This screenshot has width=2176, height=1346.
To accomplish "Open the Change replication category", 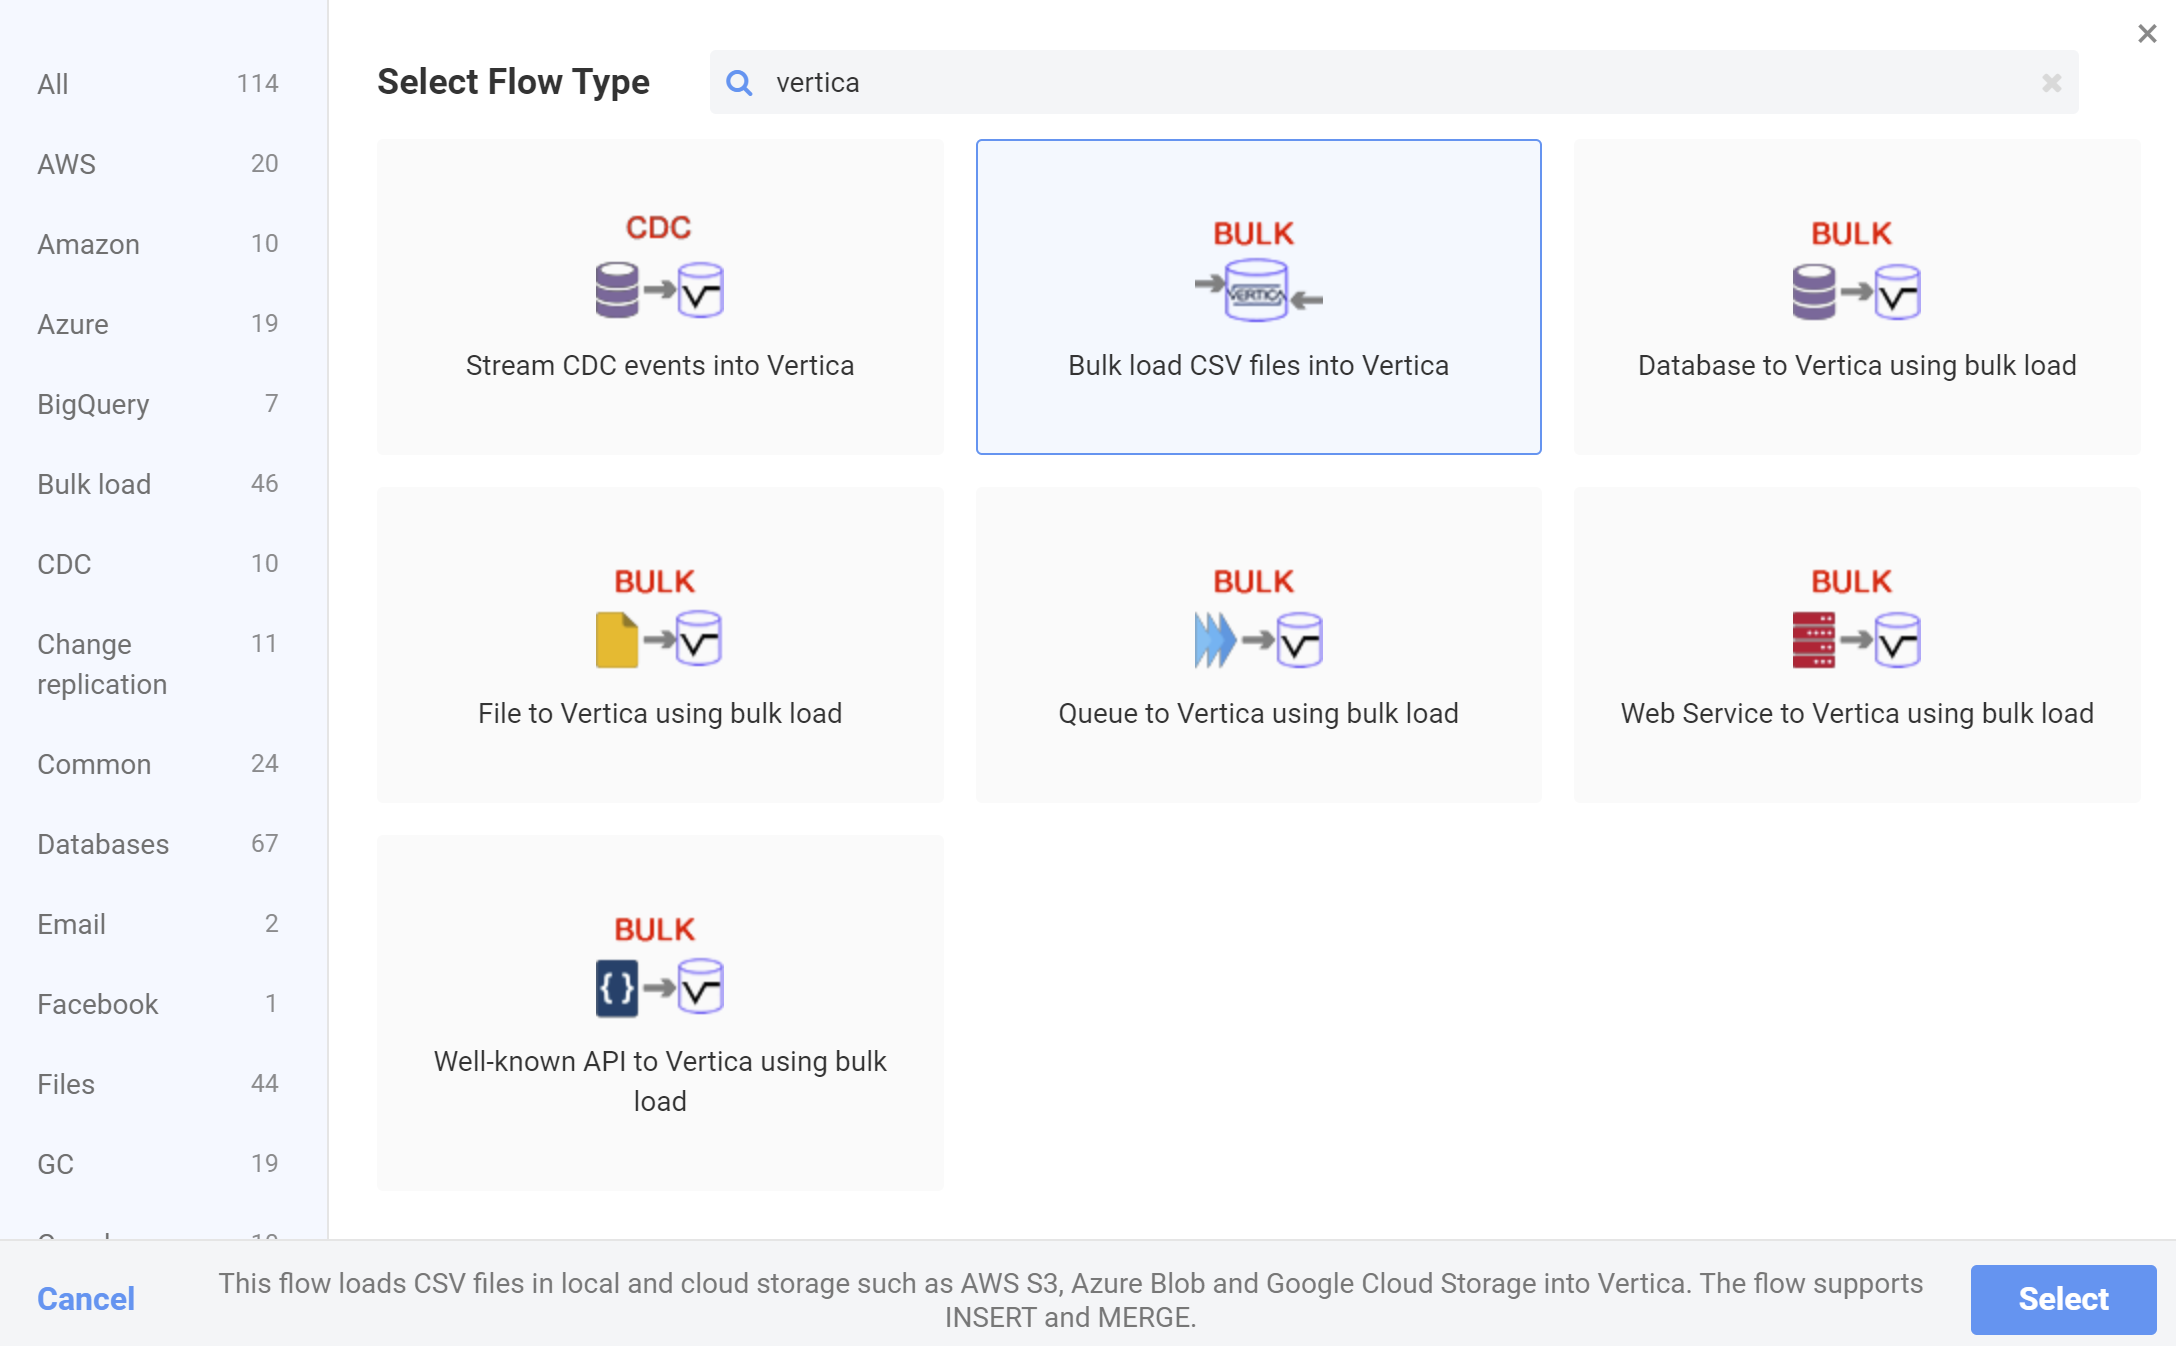I will point(102,664).
